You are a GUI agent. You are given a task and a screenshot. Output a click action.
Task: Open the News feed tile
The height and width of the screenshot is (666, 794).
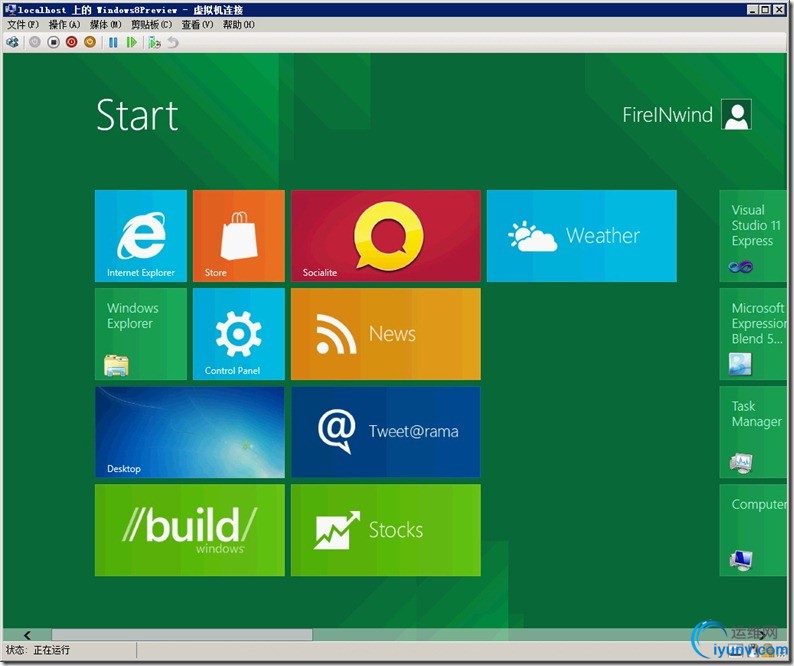(x=386, y=334)
